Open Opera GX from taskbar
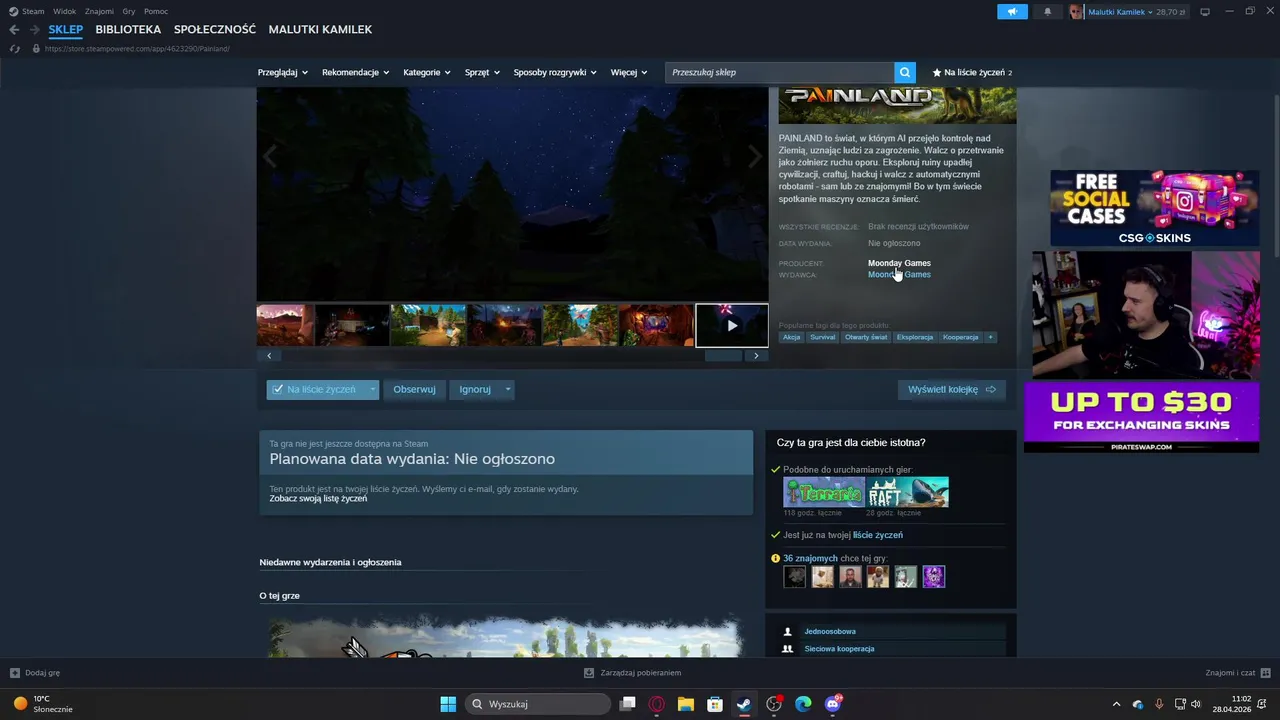The image size is (1280, 720). click(657, 704)
